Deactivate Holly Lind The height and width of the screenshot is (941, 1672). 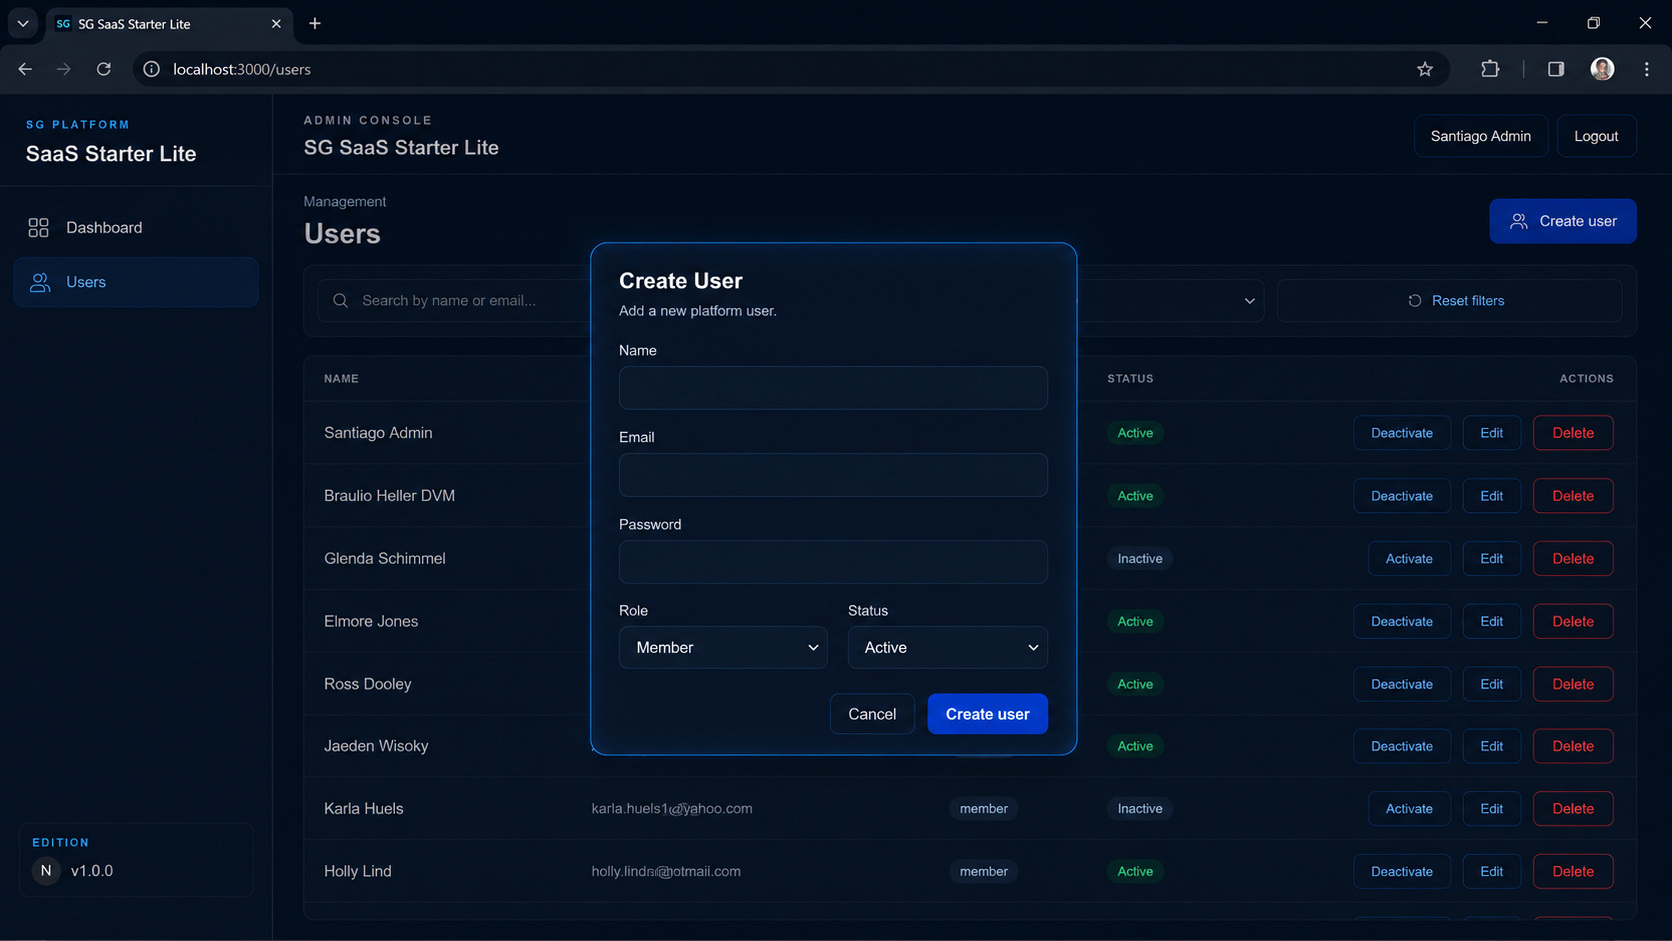click(x=1401, y=872)
